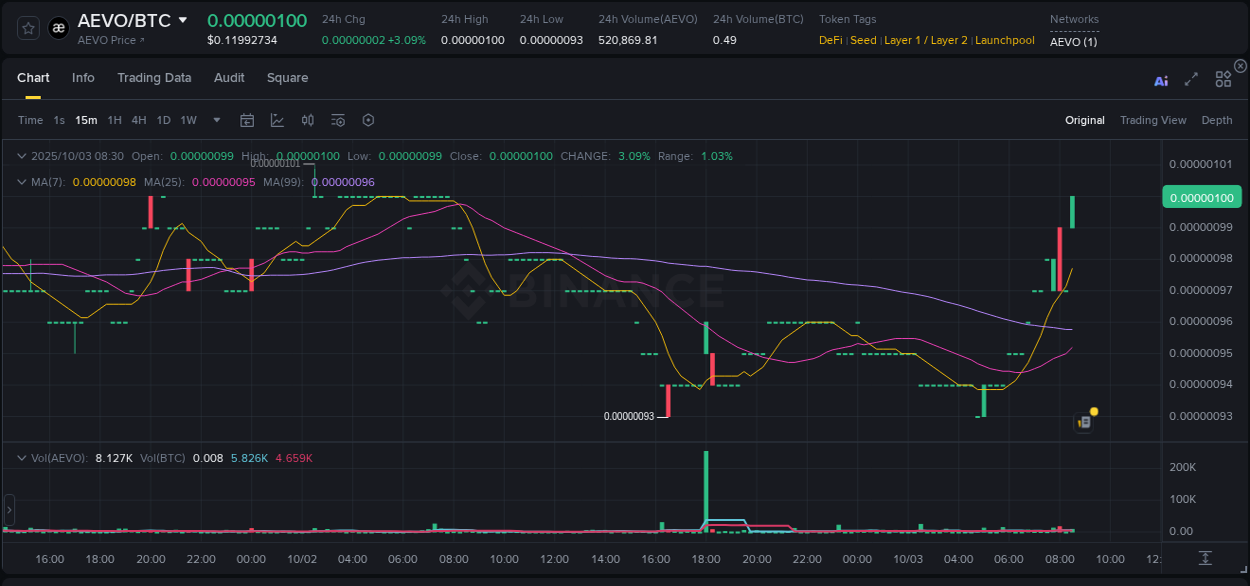
Task: Click the candlestick comparison icon on the toolbar
Action: tap(307, 120)
